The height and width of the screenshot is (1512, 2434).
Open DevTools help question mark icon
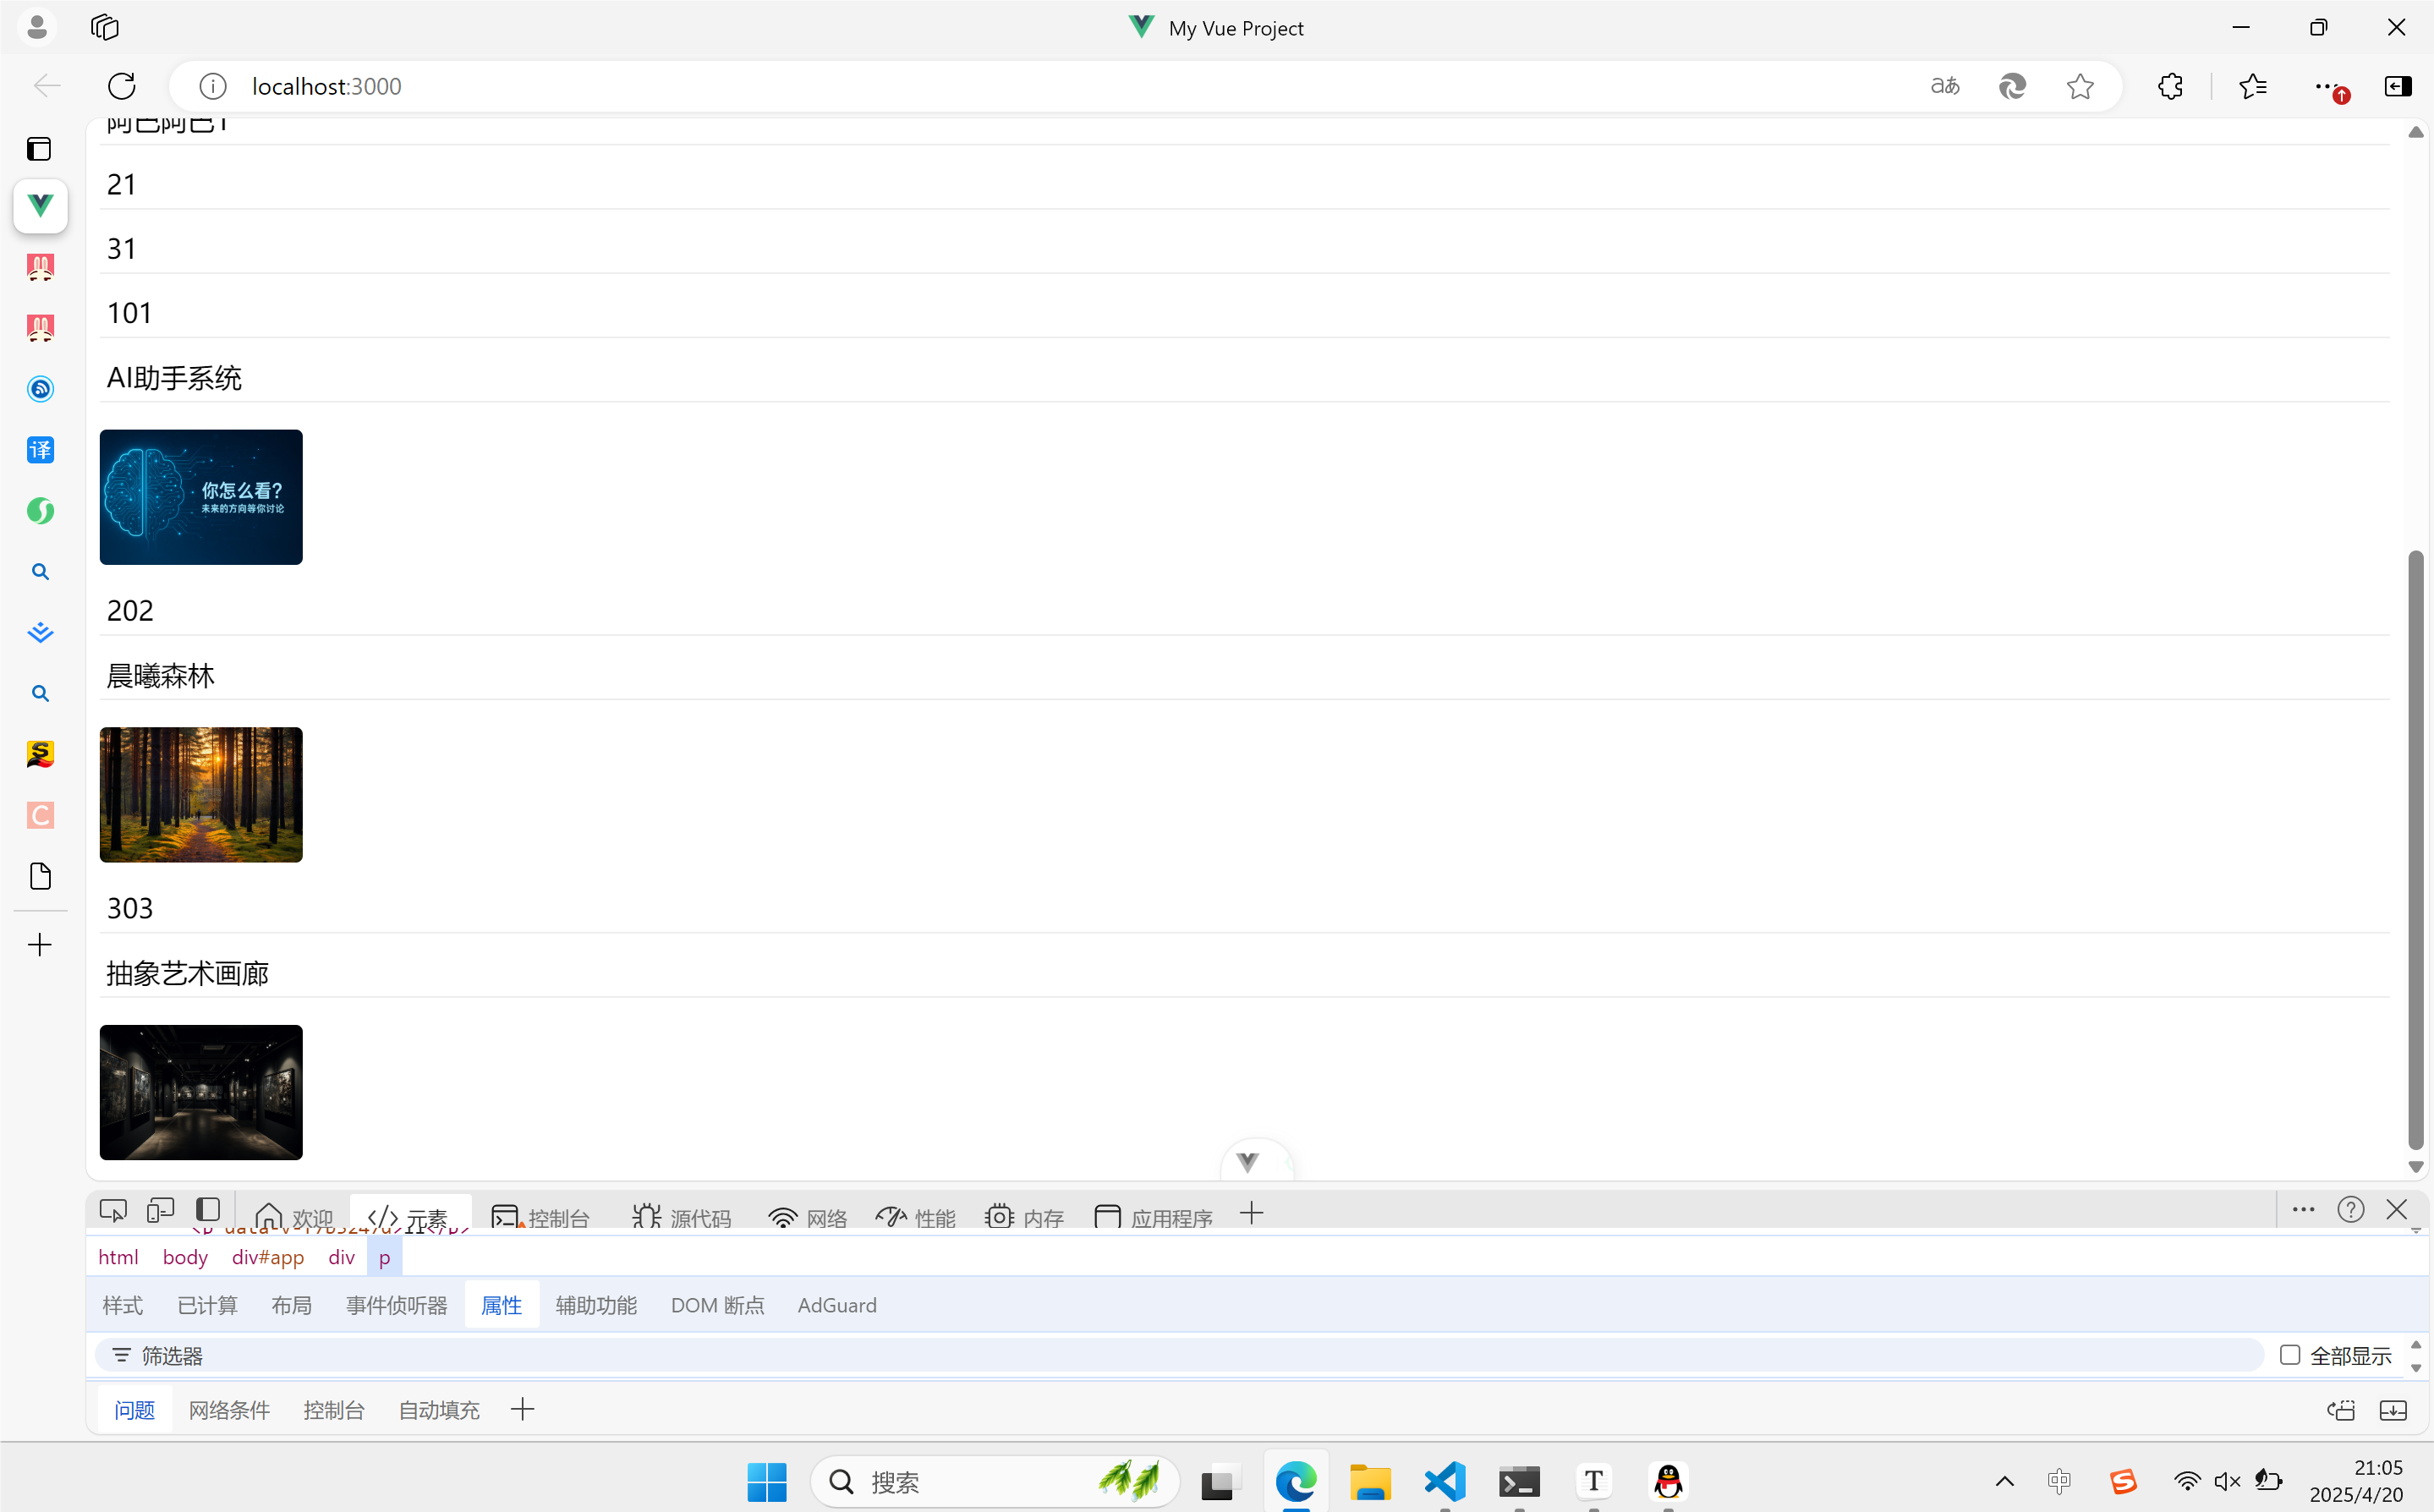click(2350, 1210)
